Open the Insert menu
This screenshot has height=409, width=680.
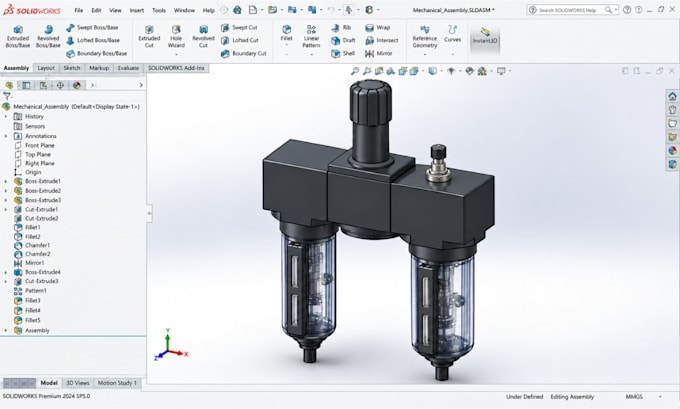[x=137, y=10]
